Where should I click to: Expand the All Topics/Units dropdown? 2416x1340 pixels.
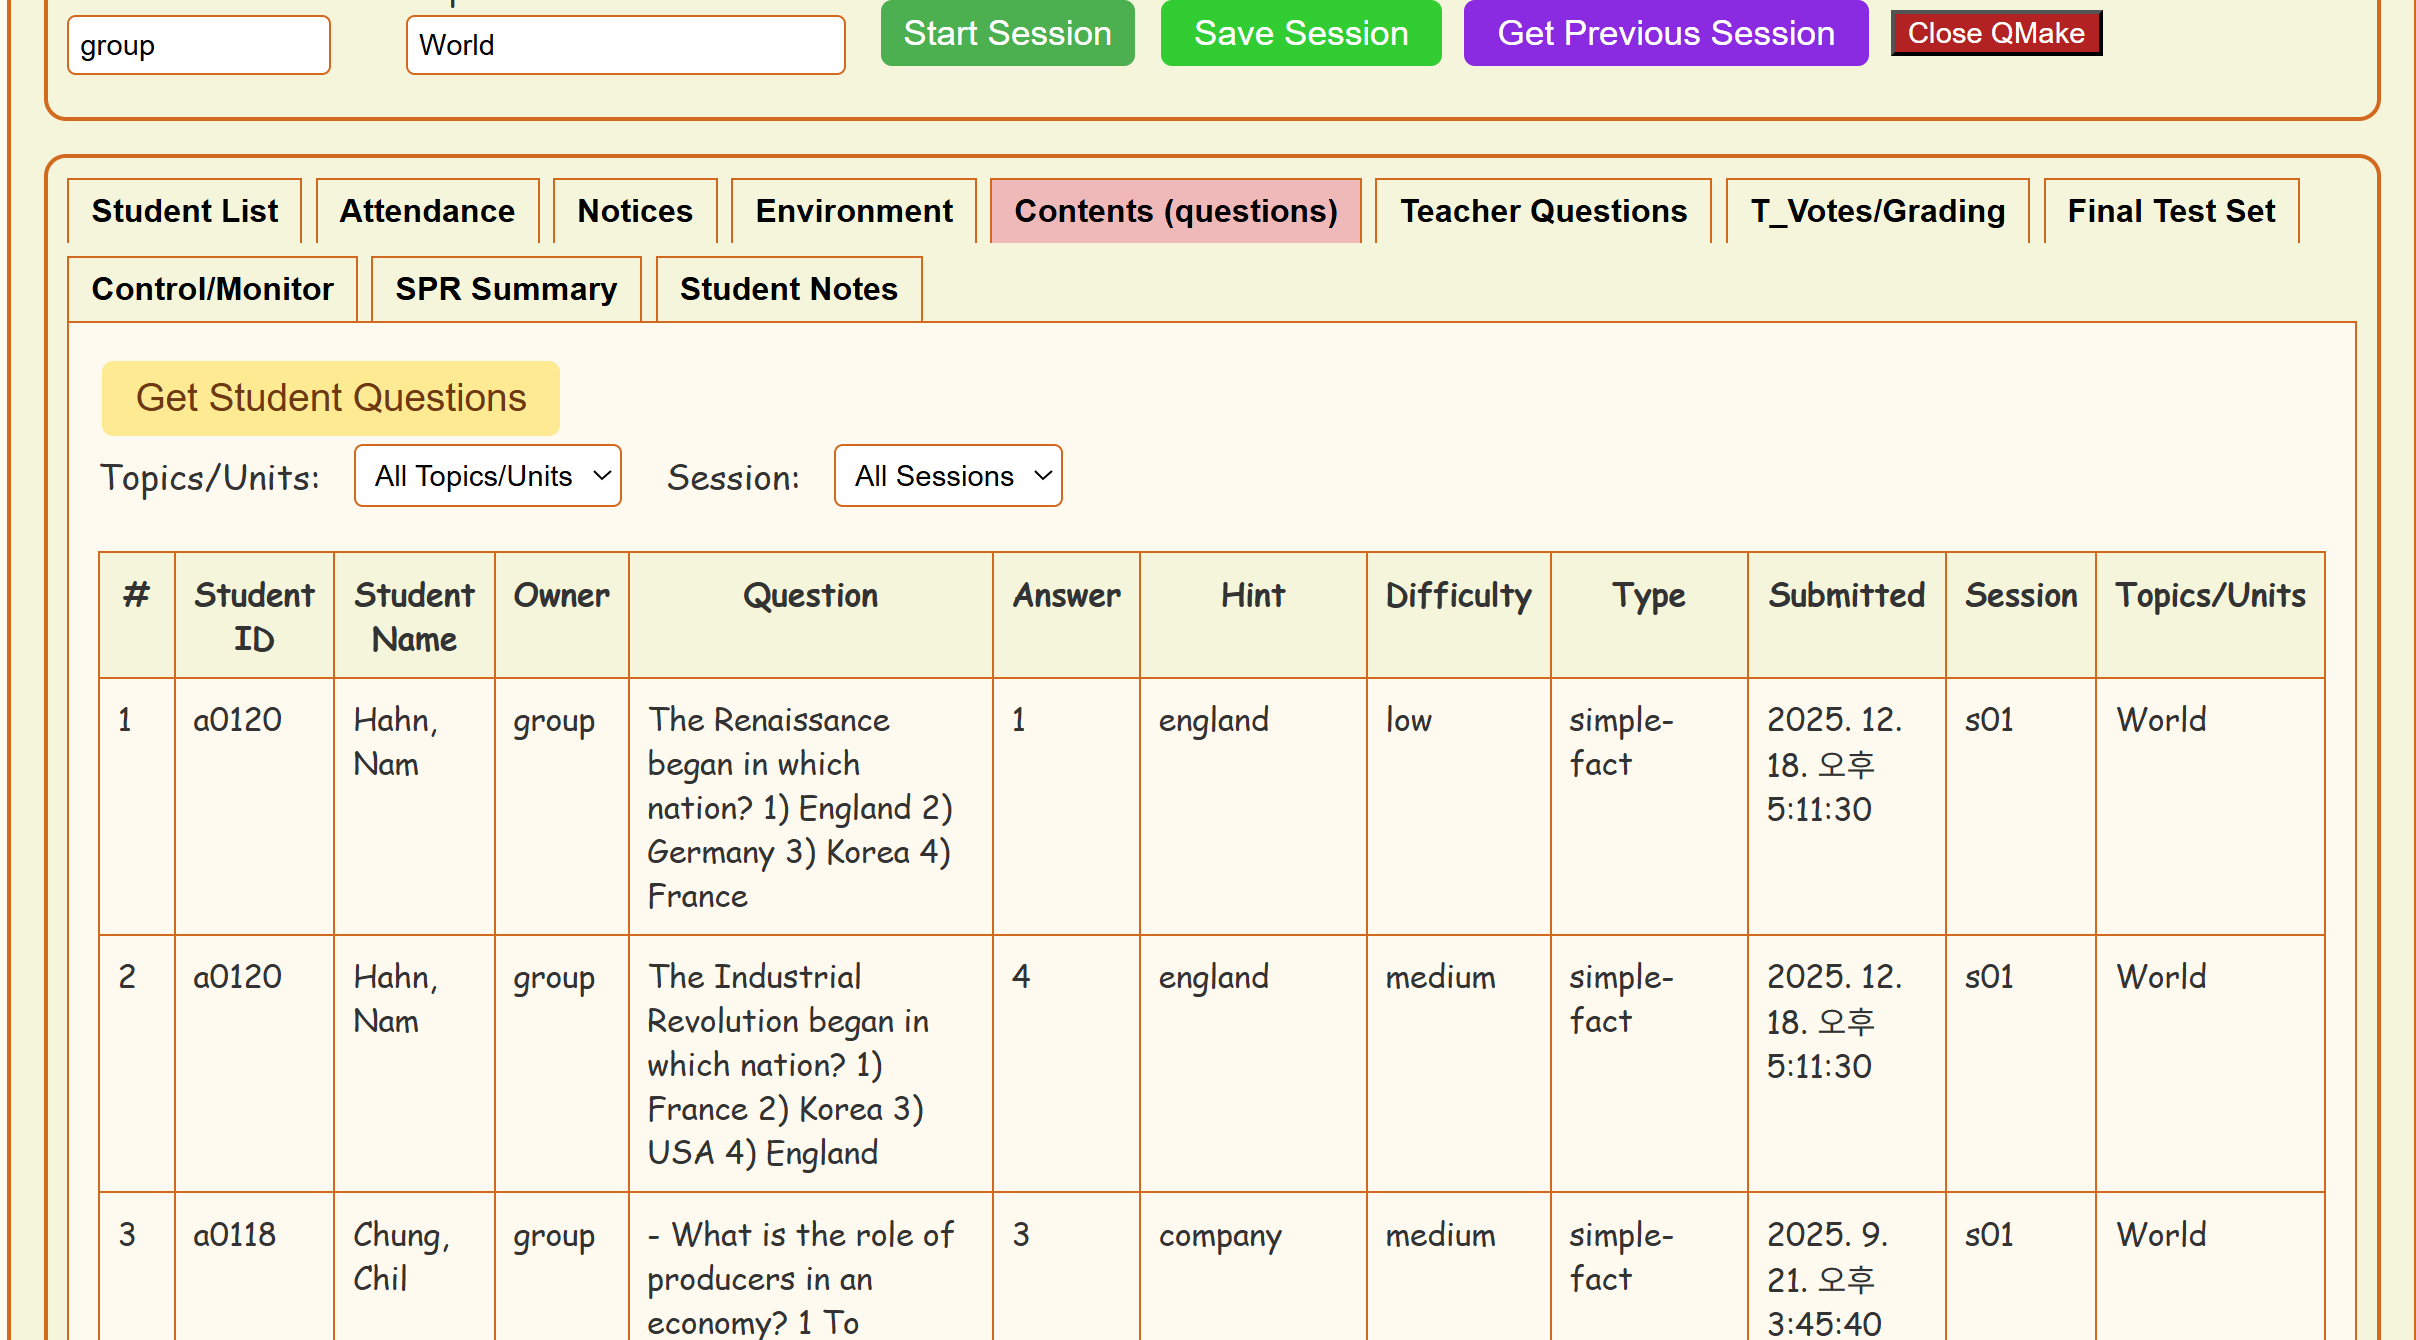(x=488, y=476)
